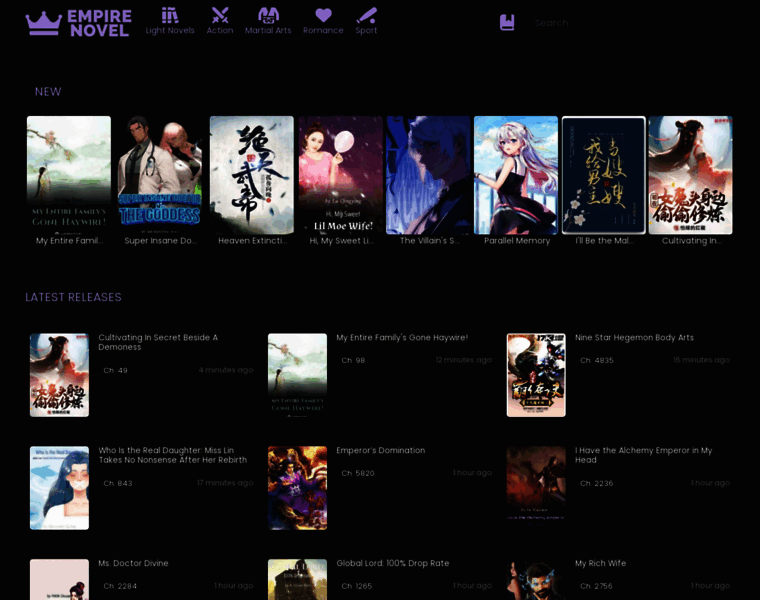Open the Sport bat icon

[x=366, y=15]
